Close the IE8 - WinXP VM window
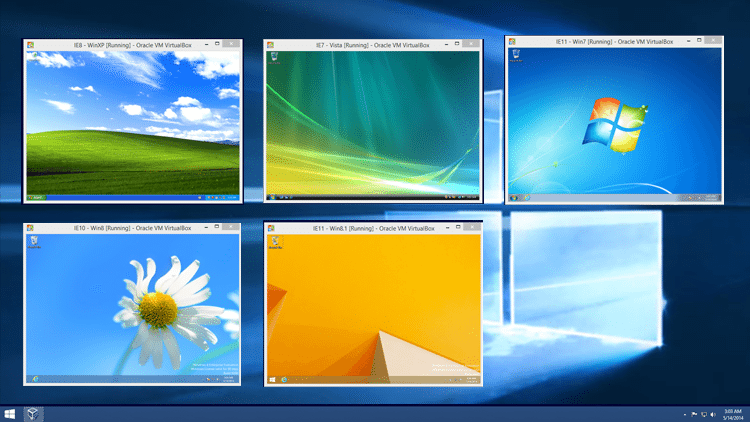Screen dimensions: 750x422 tap(232, 44)
